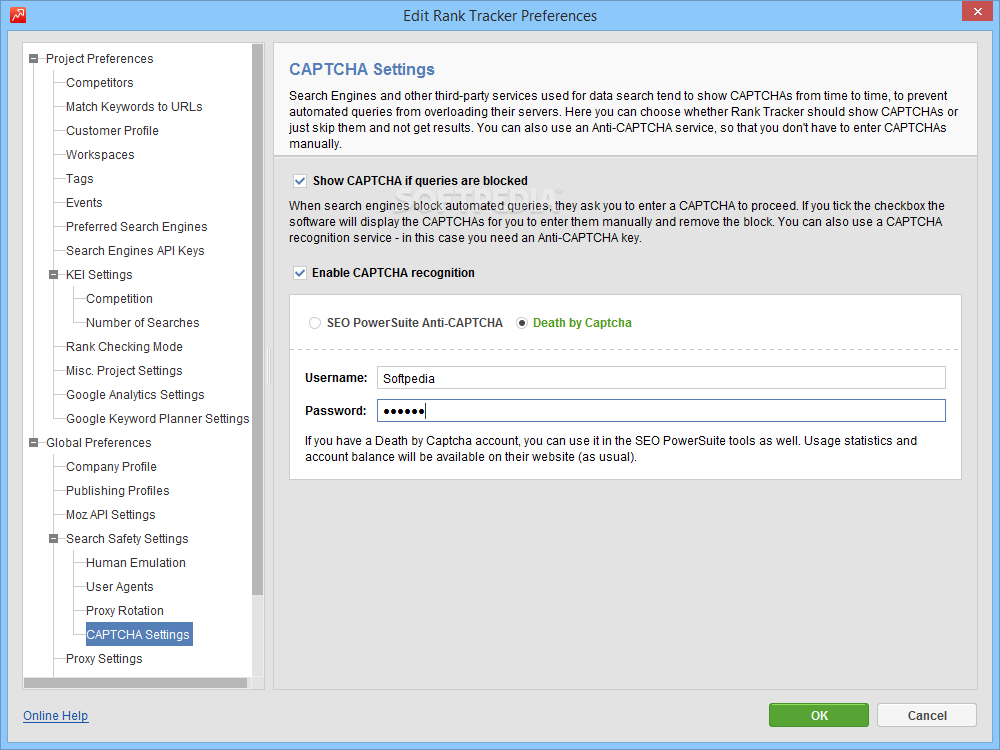Disable the Enable CAPTCHA recognition checkbox
This screenshot has width=1000, height=750.
[300, 273]
